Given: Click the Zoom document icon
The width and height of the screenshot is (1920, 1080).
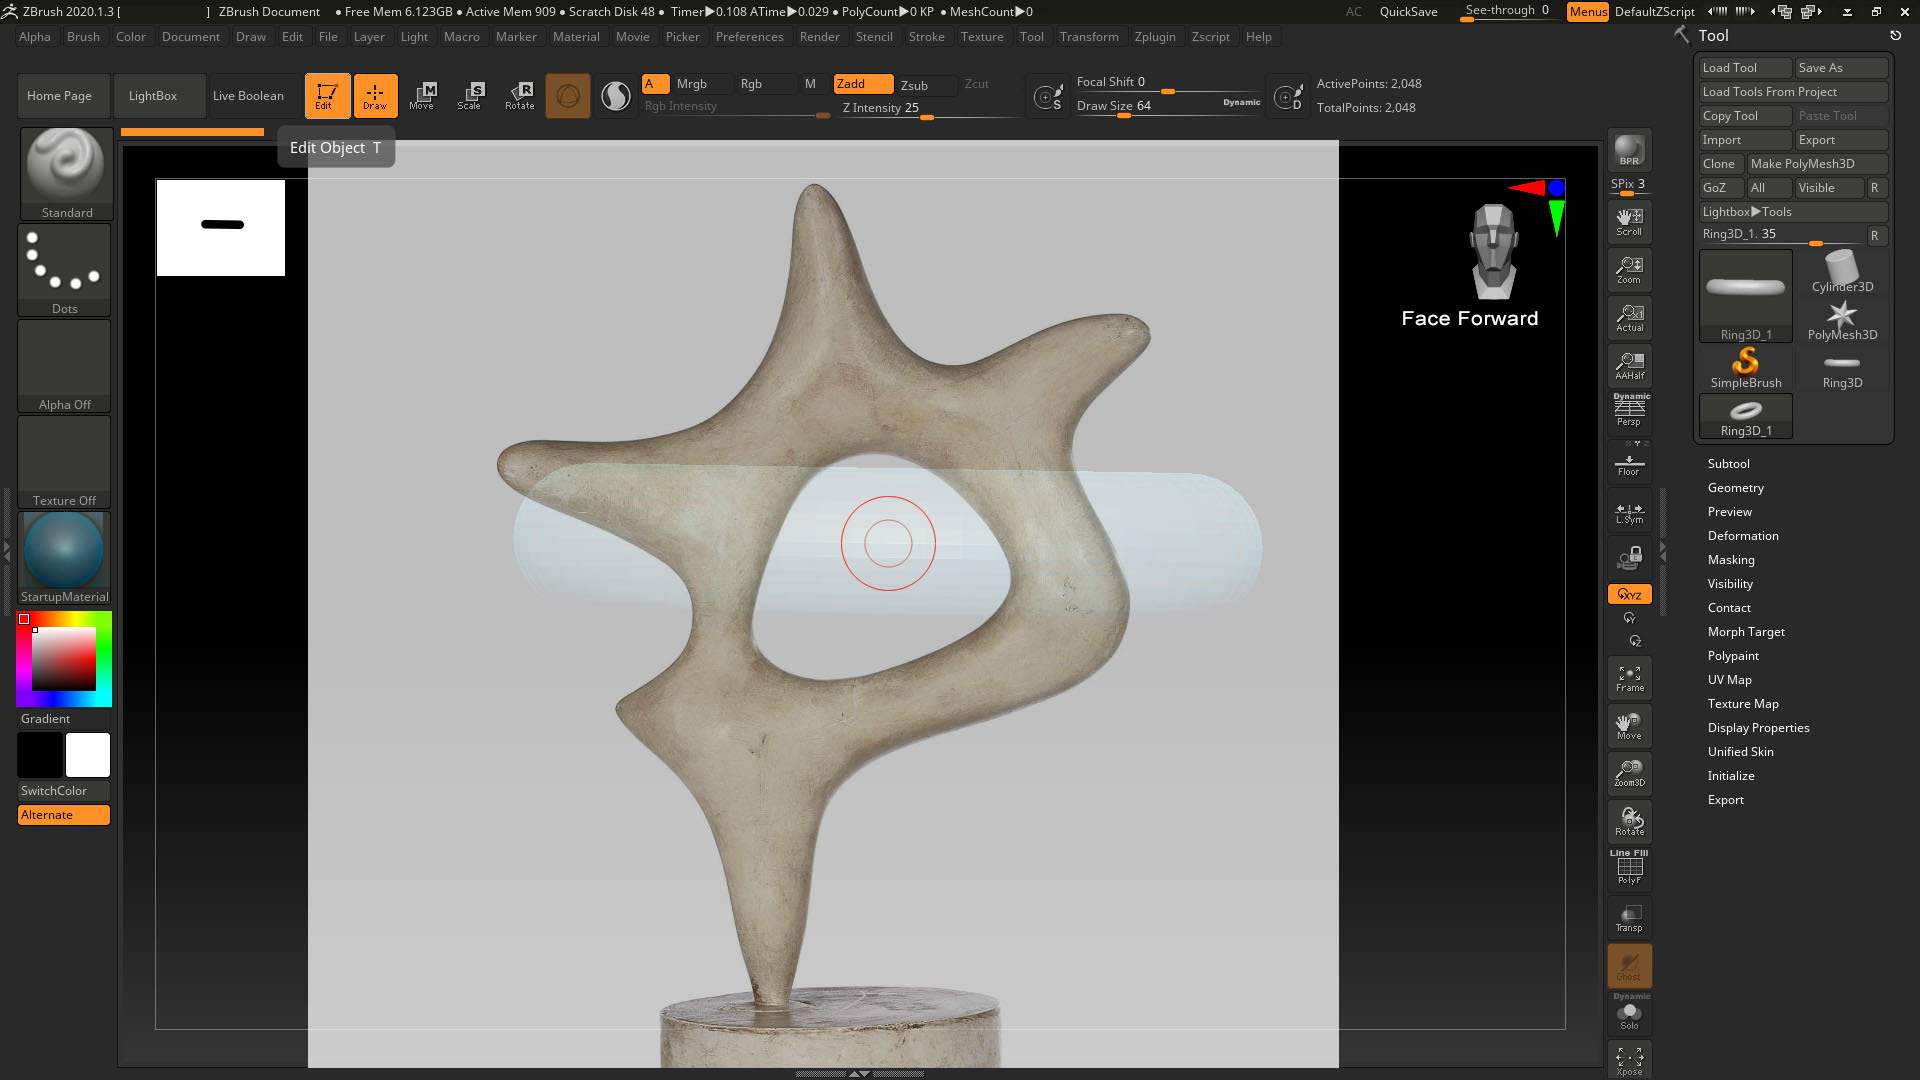Looking at the screenshot, I should click(x=1629, y=270).
